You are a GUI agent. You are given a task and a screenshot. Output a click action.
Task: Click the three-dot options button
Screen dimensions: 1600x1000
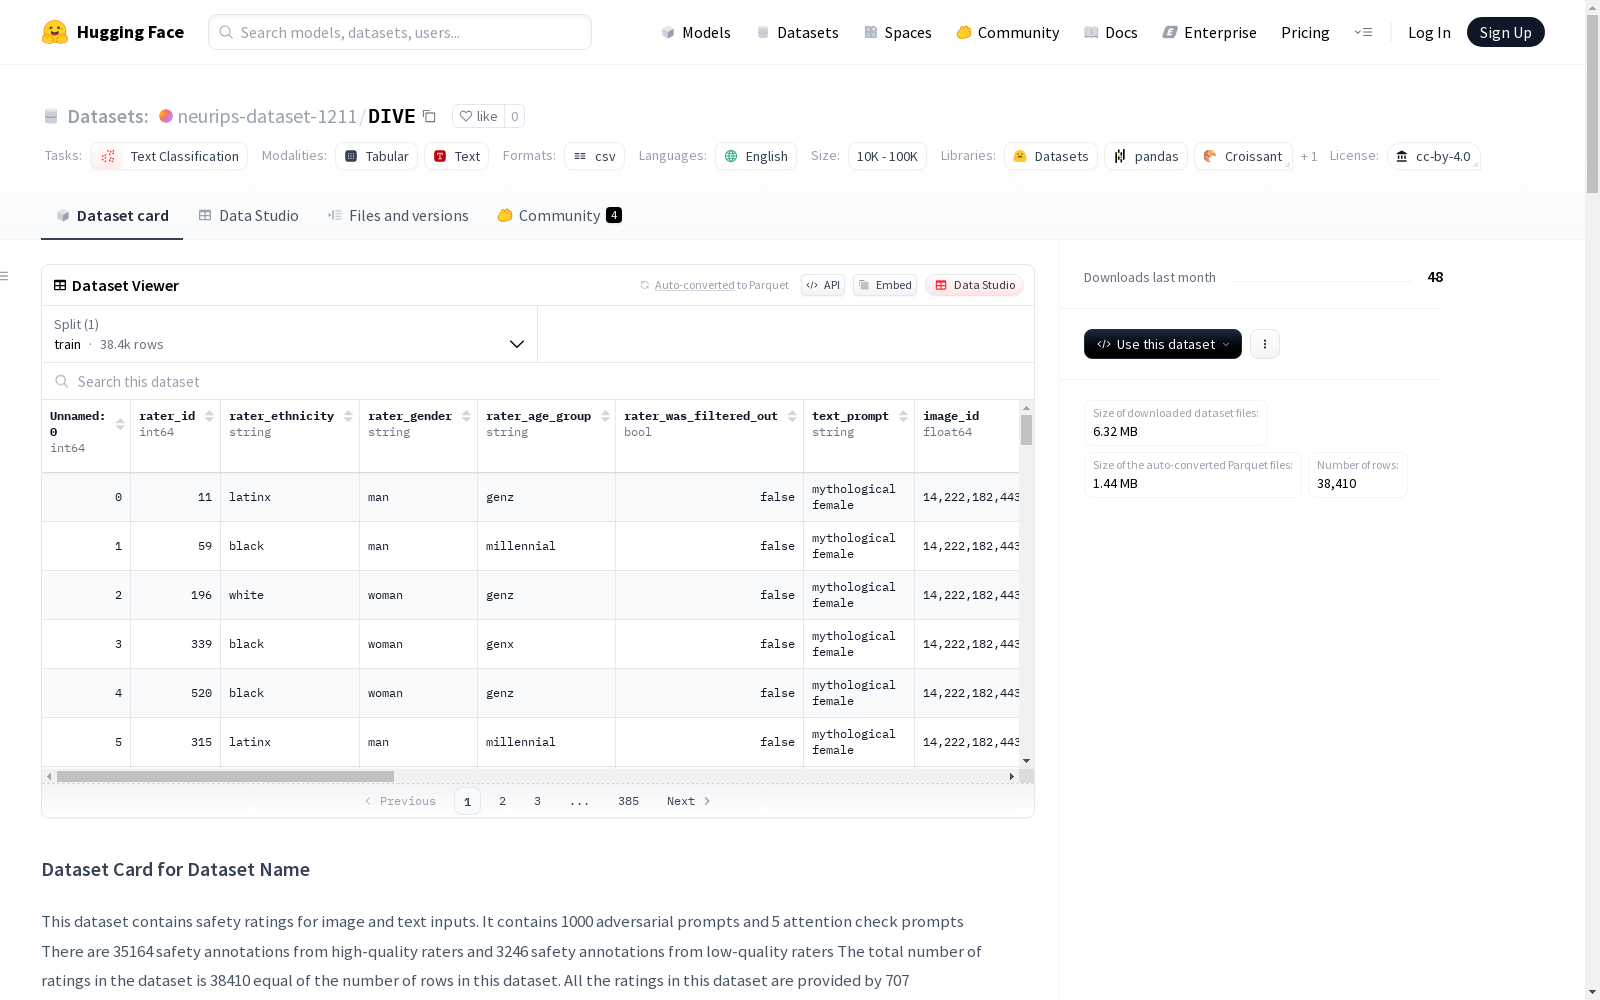[x=1265, y=344]
